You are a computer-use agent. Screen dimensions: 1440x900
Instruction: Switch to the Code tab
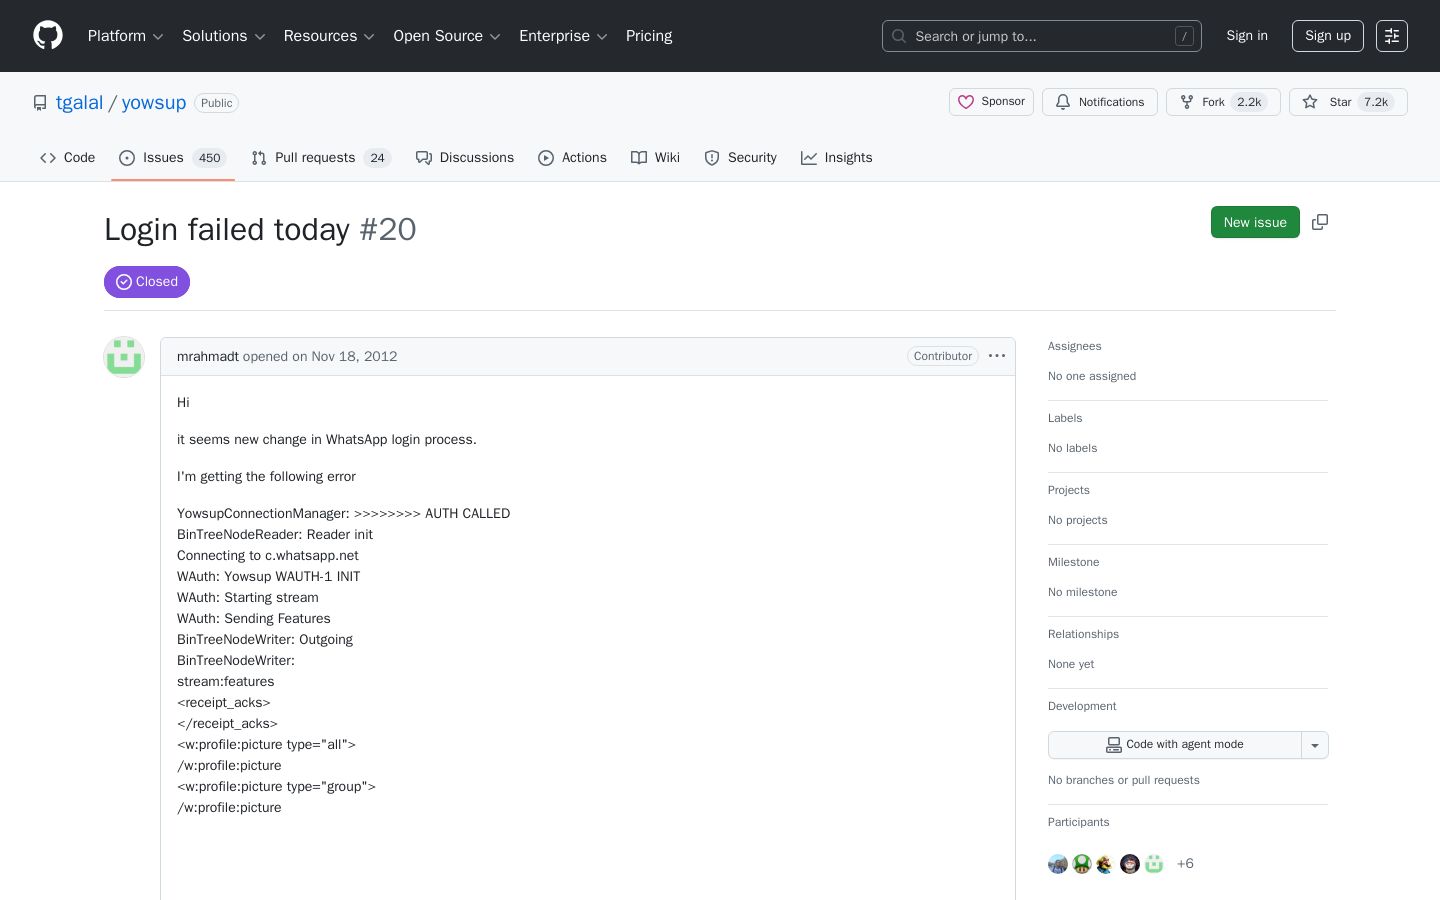68,158
